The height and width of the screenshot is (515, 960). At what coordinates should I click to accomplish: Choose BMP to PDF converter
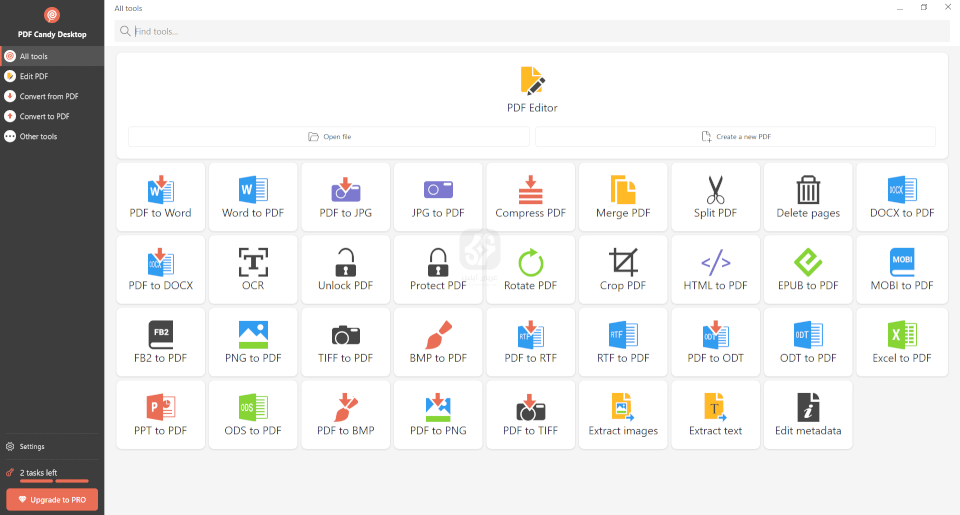tap(438, 342)
